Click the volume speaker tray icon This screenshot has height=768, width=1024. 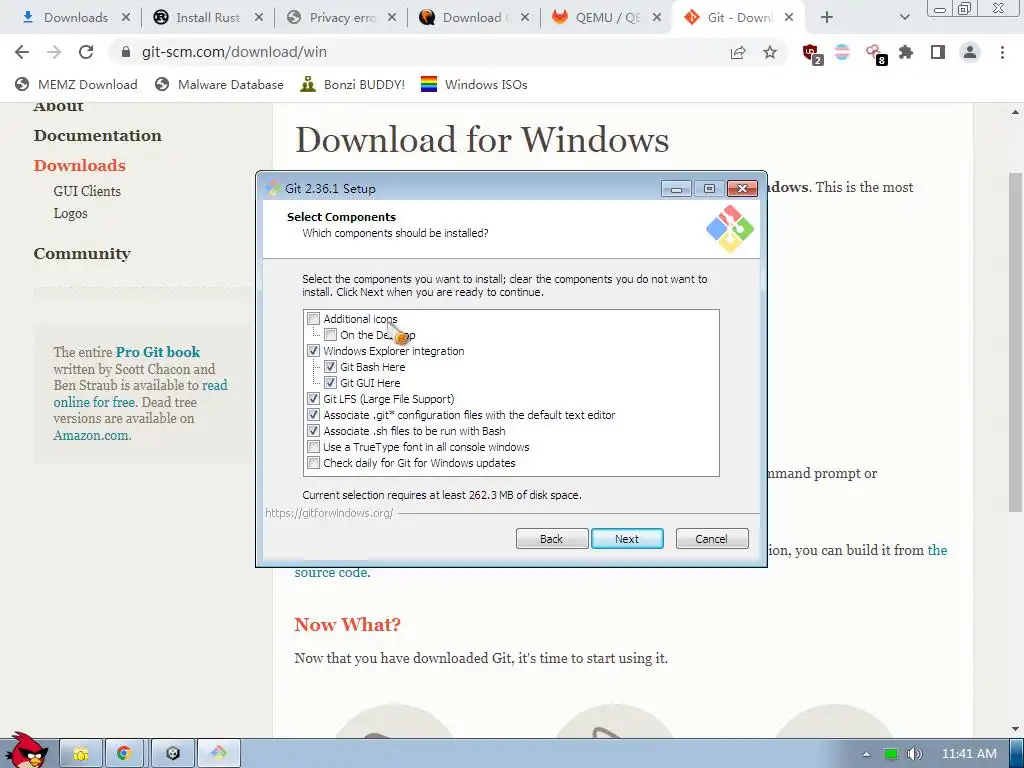point(914,754)
